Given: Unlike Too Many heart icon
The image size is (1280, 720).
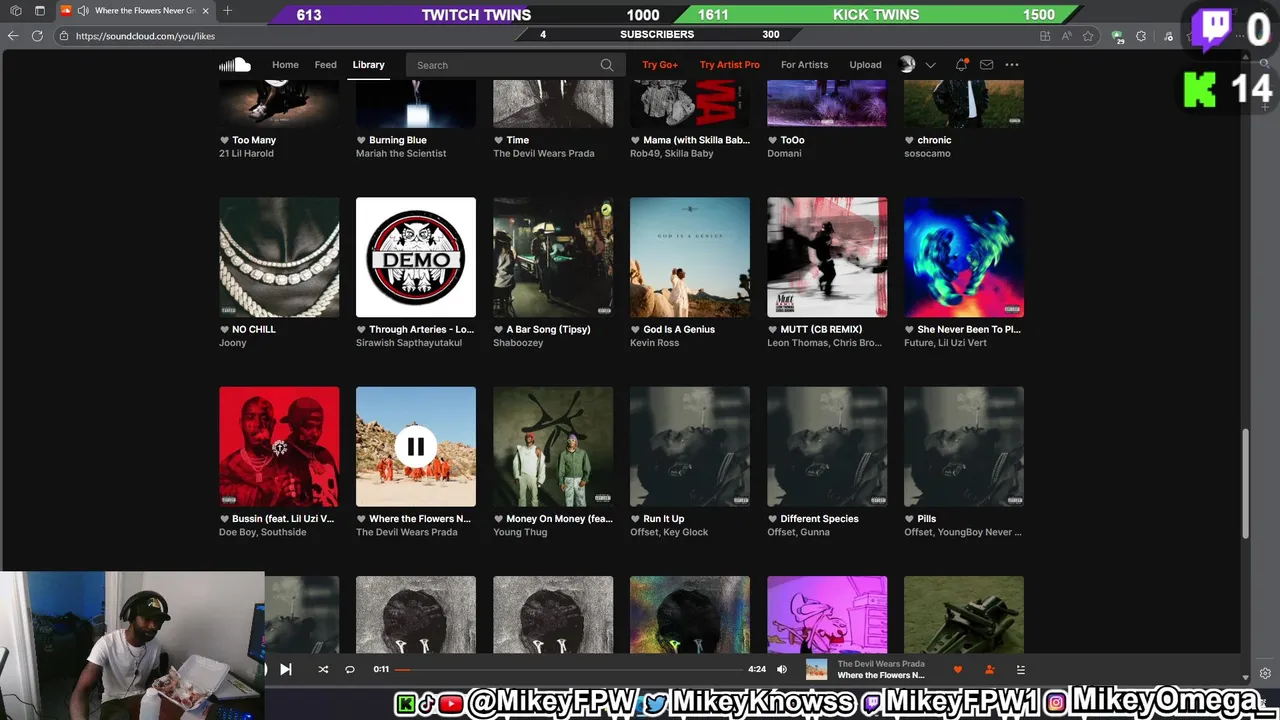Looking at the screenshot, I should pyautogui.click(x=225, y=140).
